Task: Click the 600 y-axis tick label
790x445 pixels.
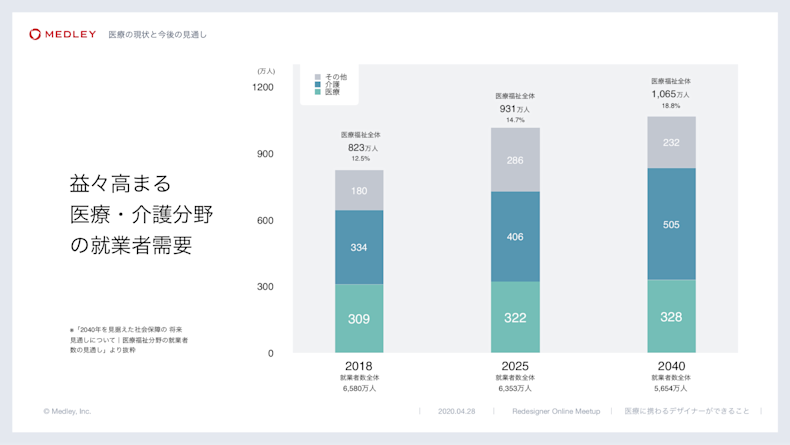Action: click(265, 220)
